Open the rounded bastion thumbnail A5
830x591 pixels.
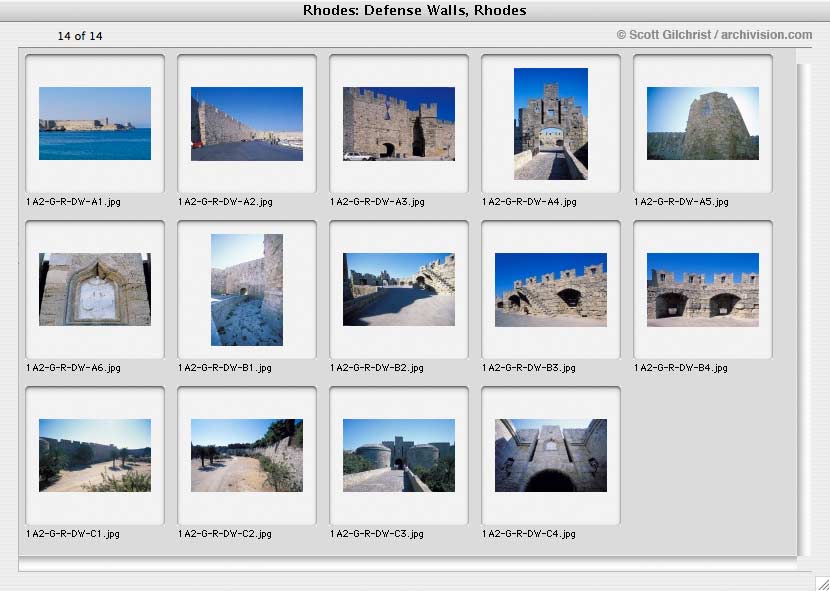(702, 123)
